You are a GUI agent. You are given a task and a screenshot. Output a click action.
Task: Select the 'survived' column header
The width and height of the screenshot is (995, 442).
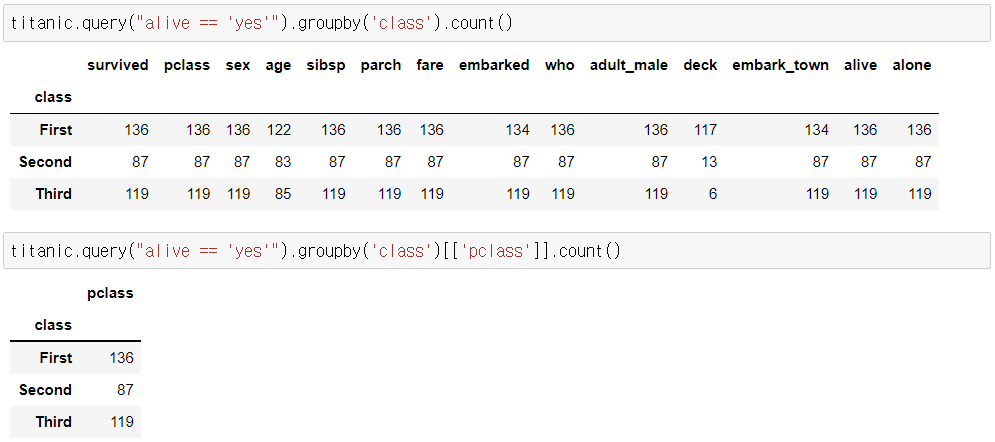tap(118, 65)
